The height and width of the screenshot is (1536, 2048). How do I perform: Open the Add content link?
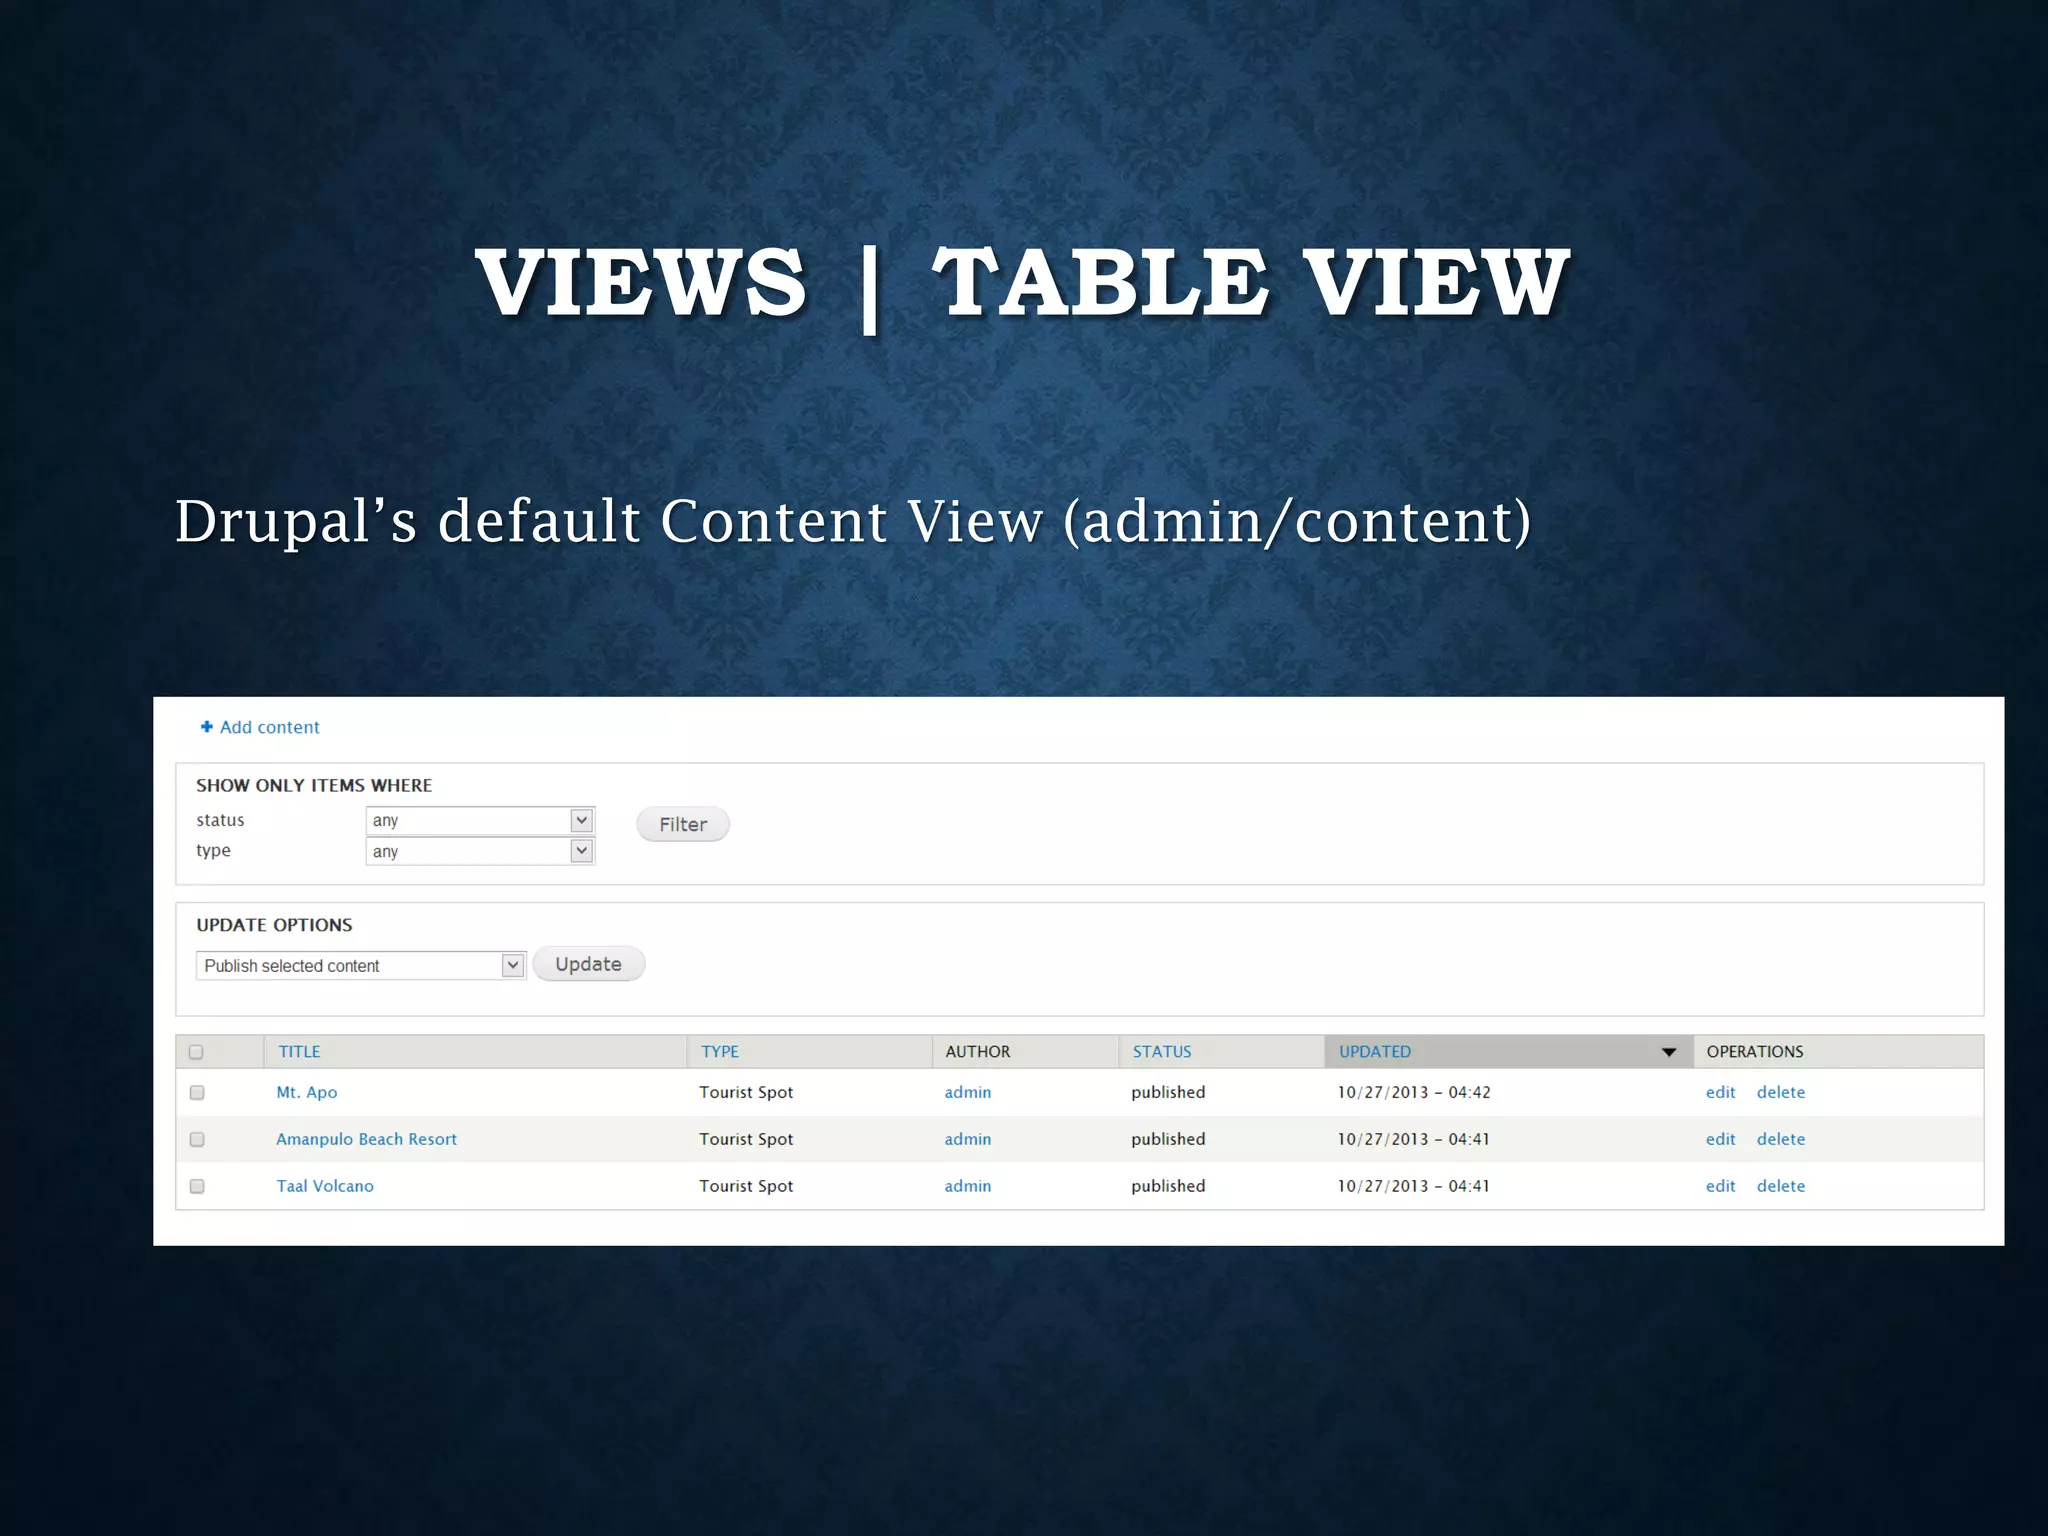(269, 727)
